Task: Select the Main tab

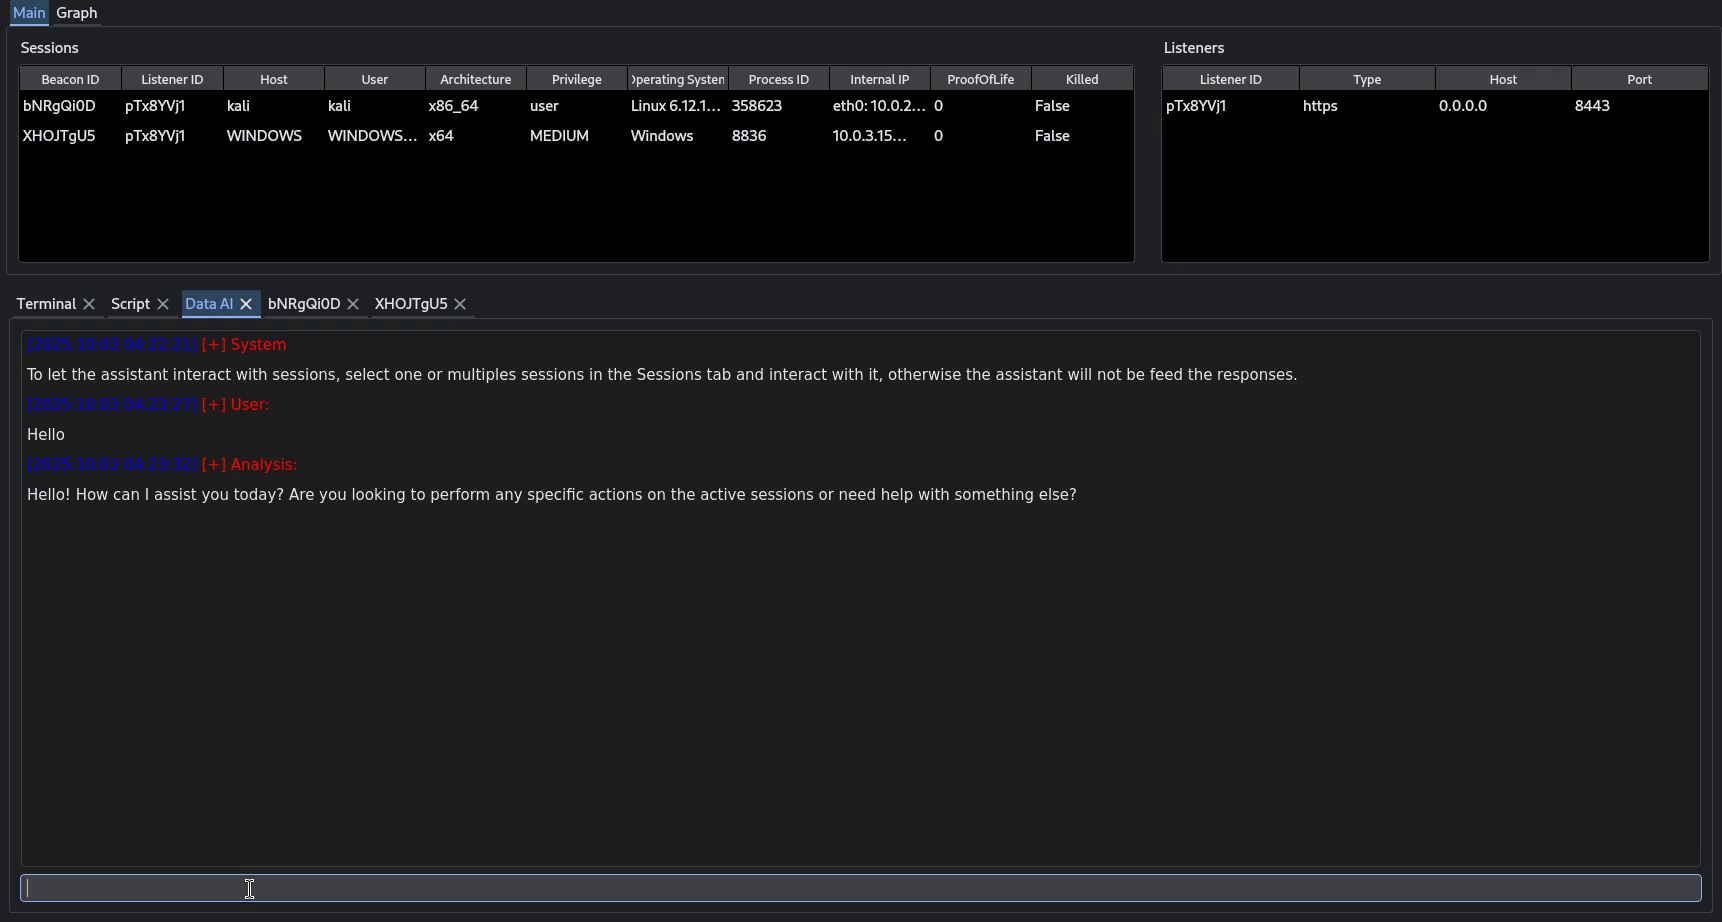Action: pyautogui.click(x=29, y=13)
